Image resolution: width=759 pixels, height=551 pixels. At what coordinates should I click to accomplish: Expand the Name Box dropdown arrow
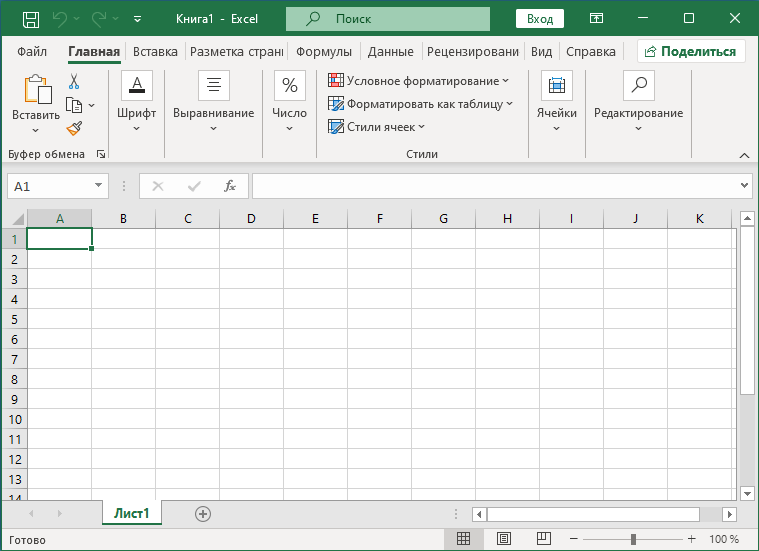pyautogui.click(x=98, y=186)
